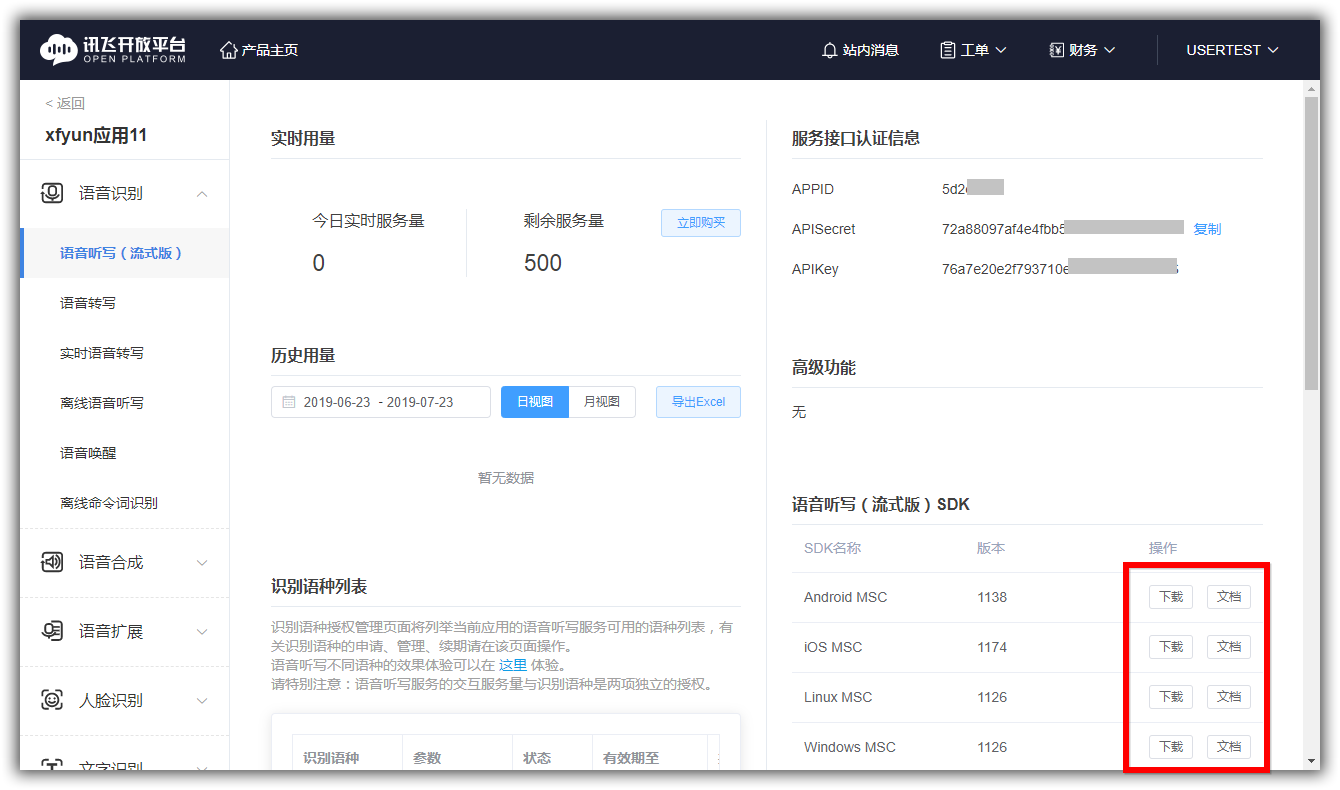Open the USERTEST account dropdown
This screenshot has width=1340, height=790.
click(1232, 50)
